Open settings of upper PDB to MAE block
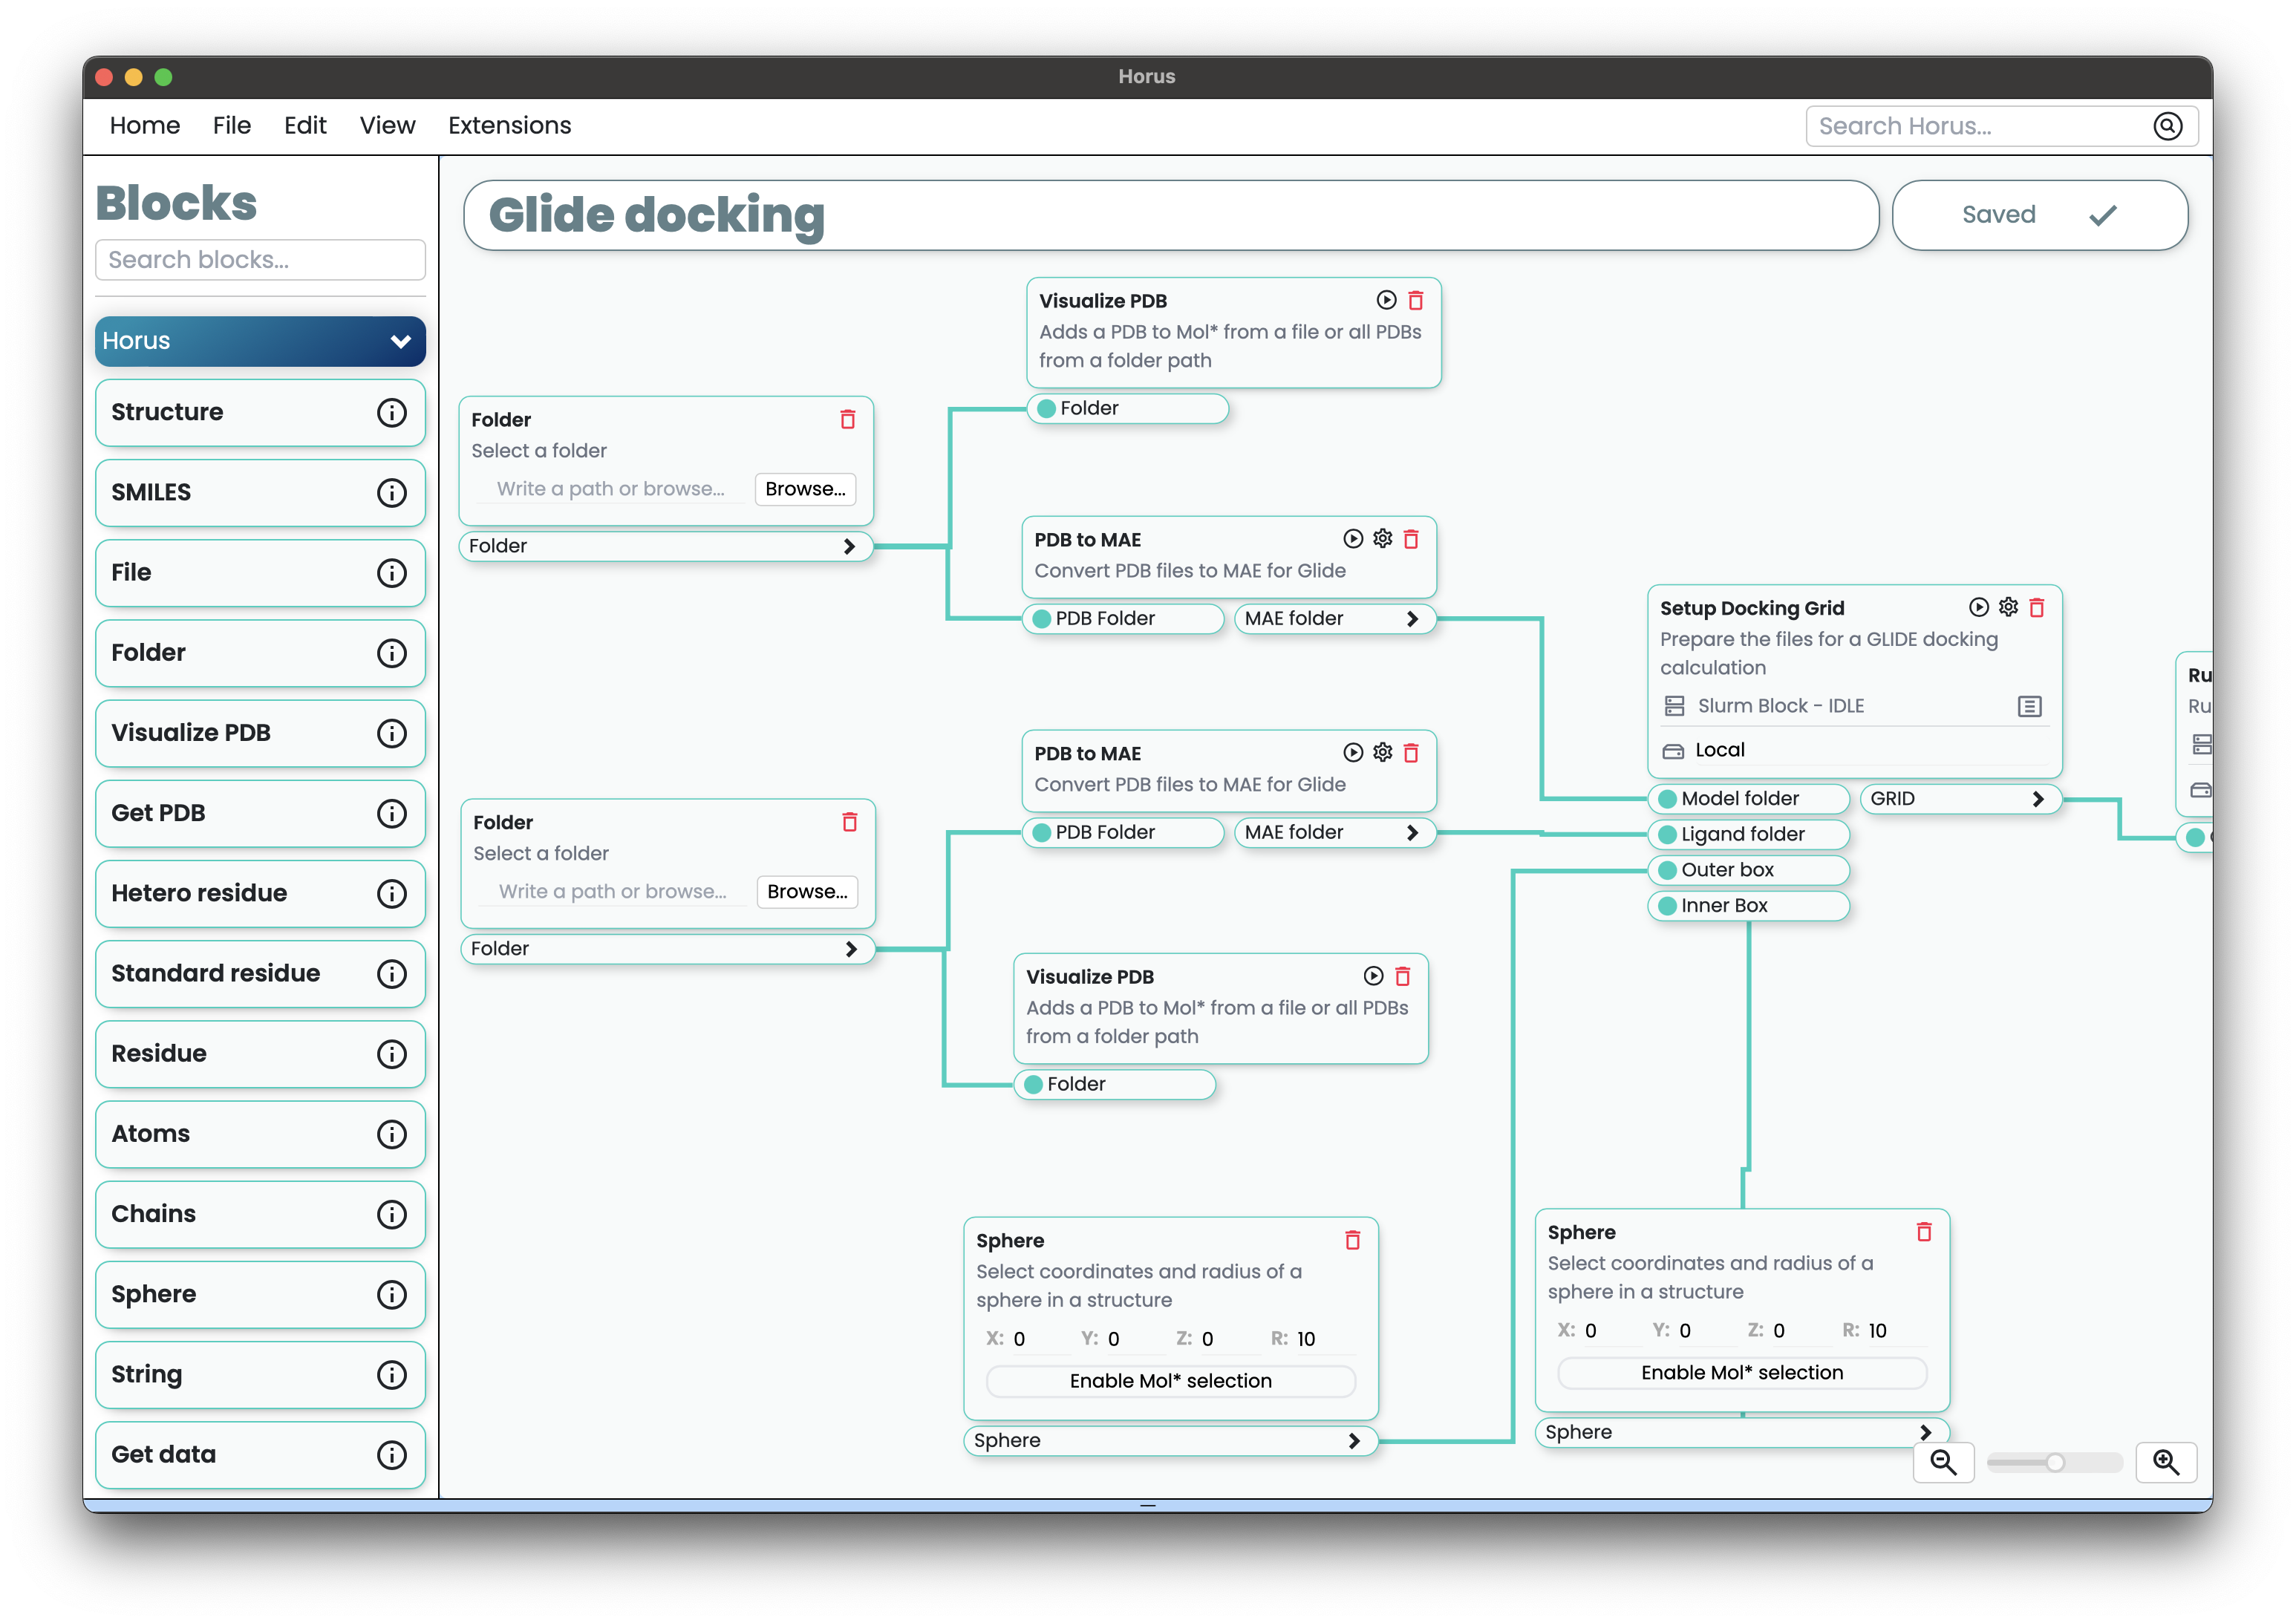This screenshot has height=1623, width=2296. pos(1383,539)
